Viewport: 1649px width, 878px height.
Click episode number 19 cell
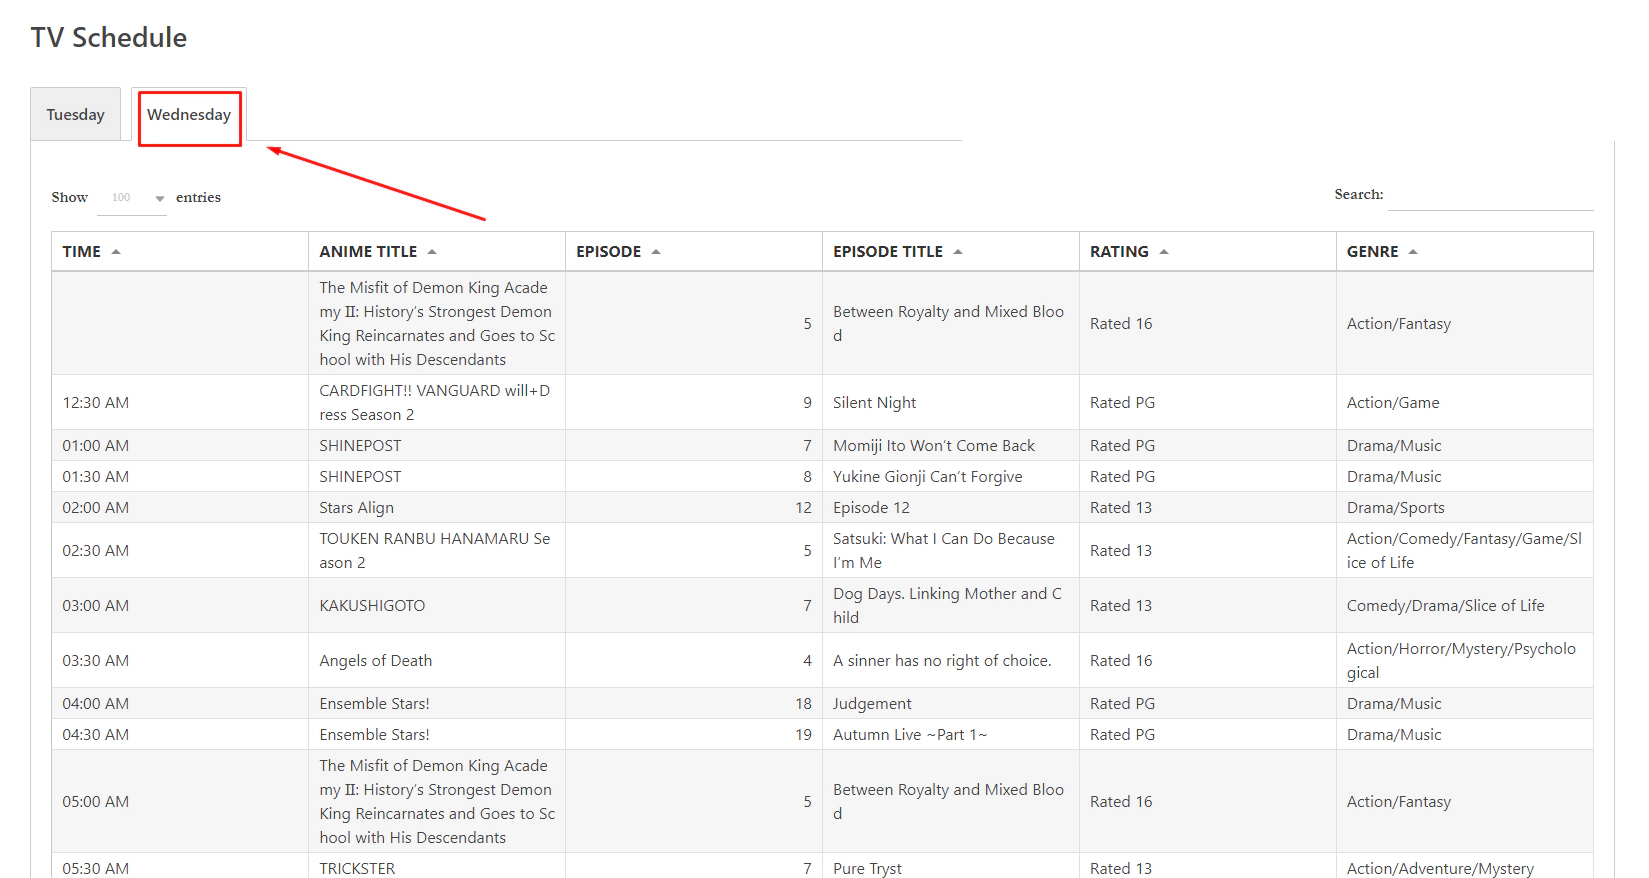pos(694,735)
